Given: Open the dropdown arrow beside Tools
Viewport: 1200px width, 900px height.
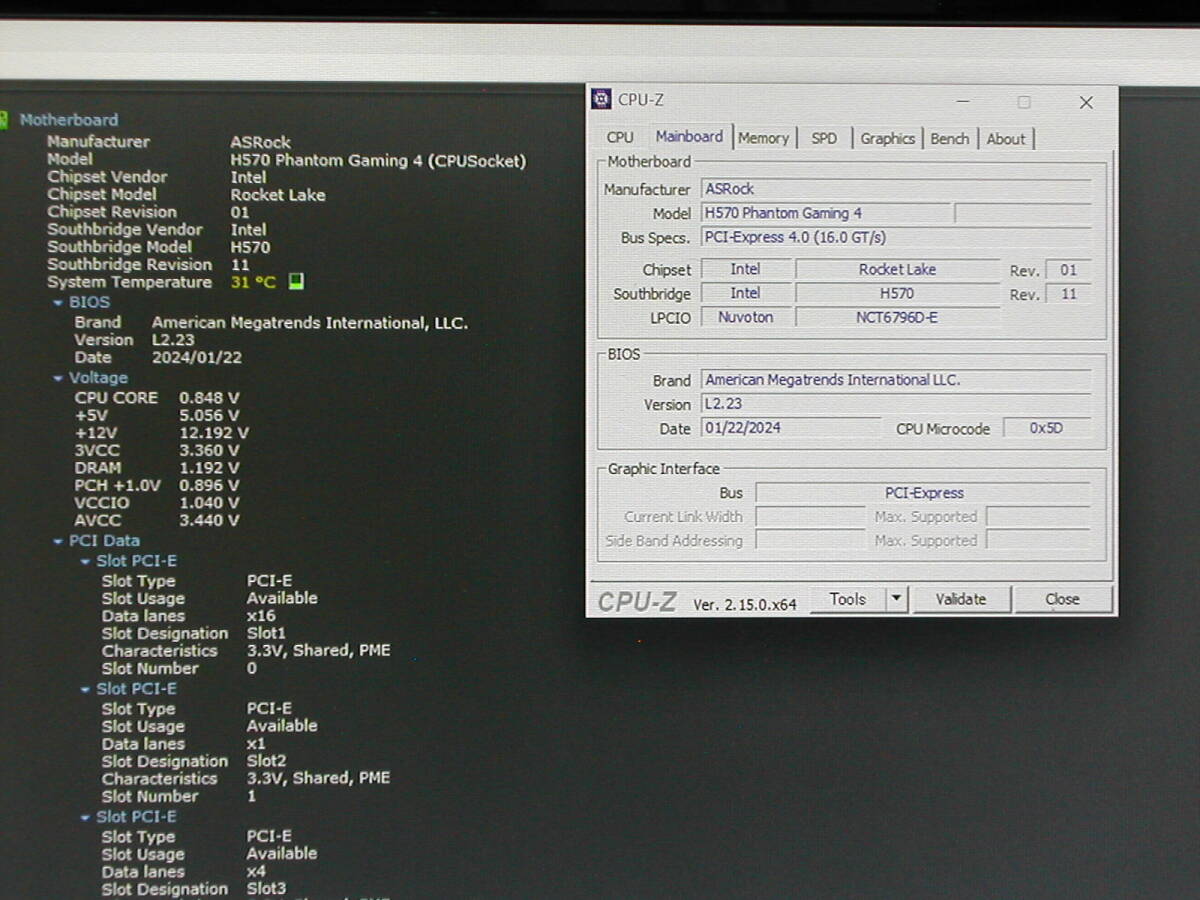Looking at the screenshot, I should [896, 599].
